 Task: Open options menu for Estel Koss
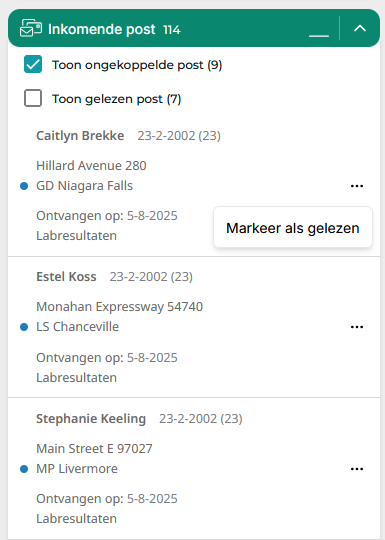pyautogui.click(x=357, y=327)
